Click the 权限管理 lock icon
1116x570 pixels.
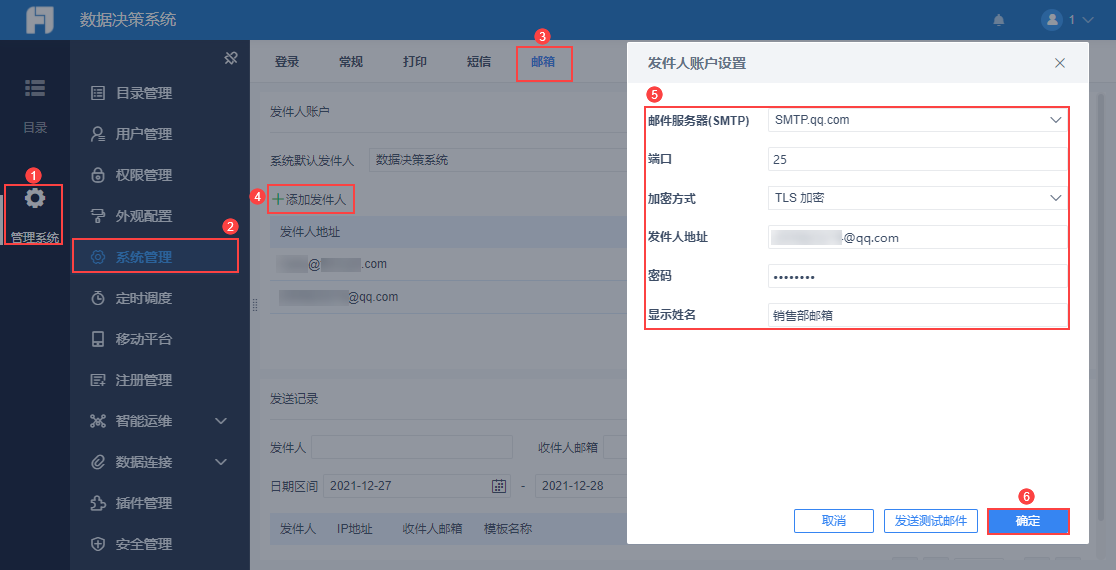(98, 175)
